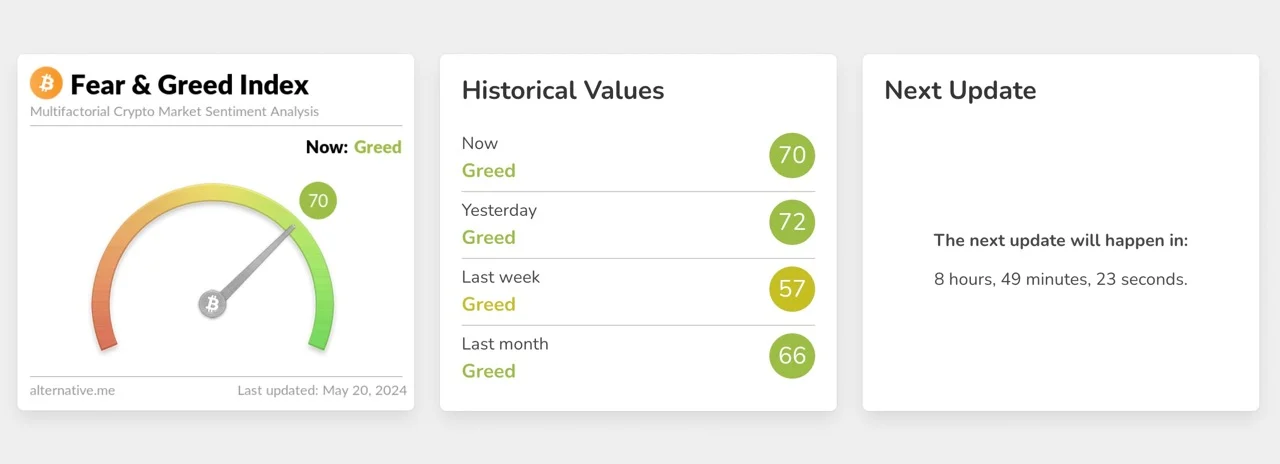This screenshot has height=464, width=1280.
Task: Click the Yesterday value 72 circle
Action: pyautogui.click(x=792, y=222)
